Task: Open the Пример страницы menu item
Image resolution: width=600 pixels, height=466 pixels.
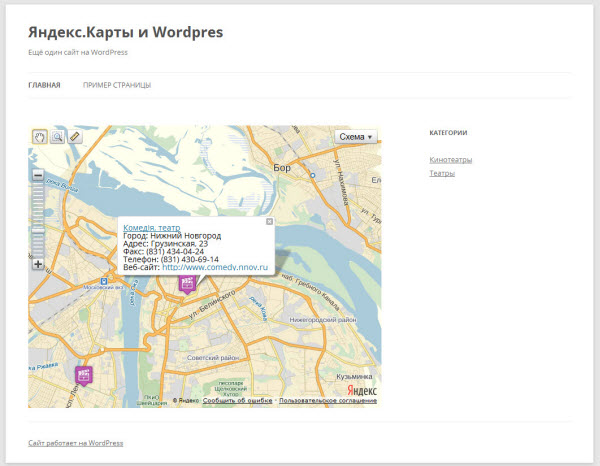Action: coord(117,85)
